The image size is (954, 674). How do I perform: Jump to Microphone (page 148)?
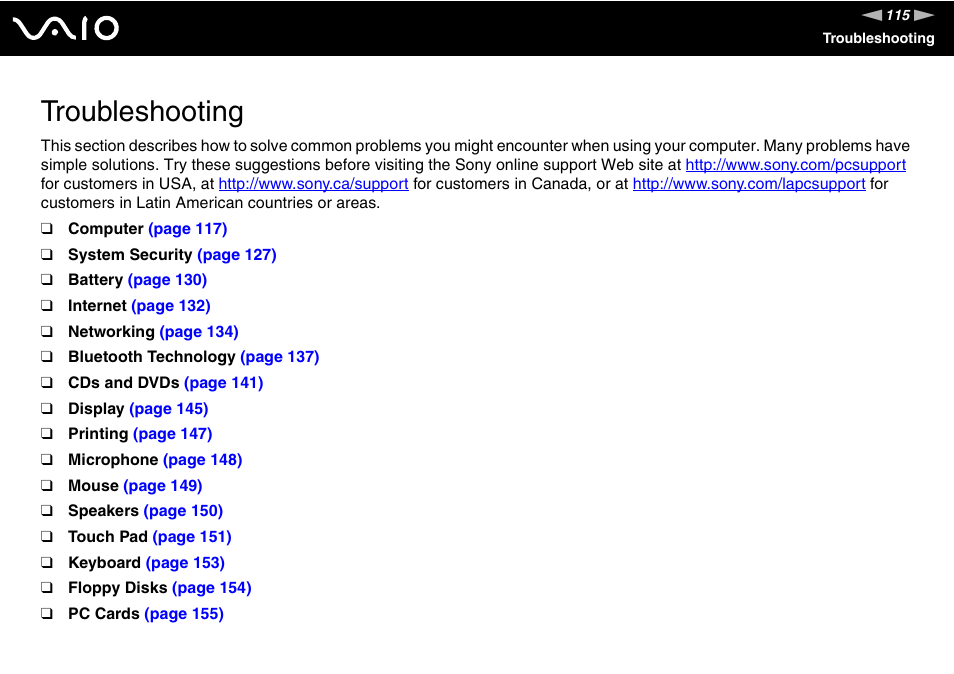click(203, 460)
